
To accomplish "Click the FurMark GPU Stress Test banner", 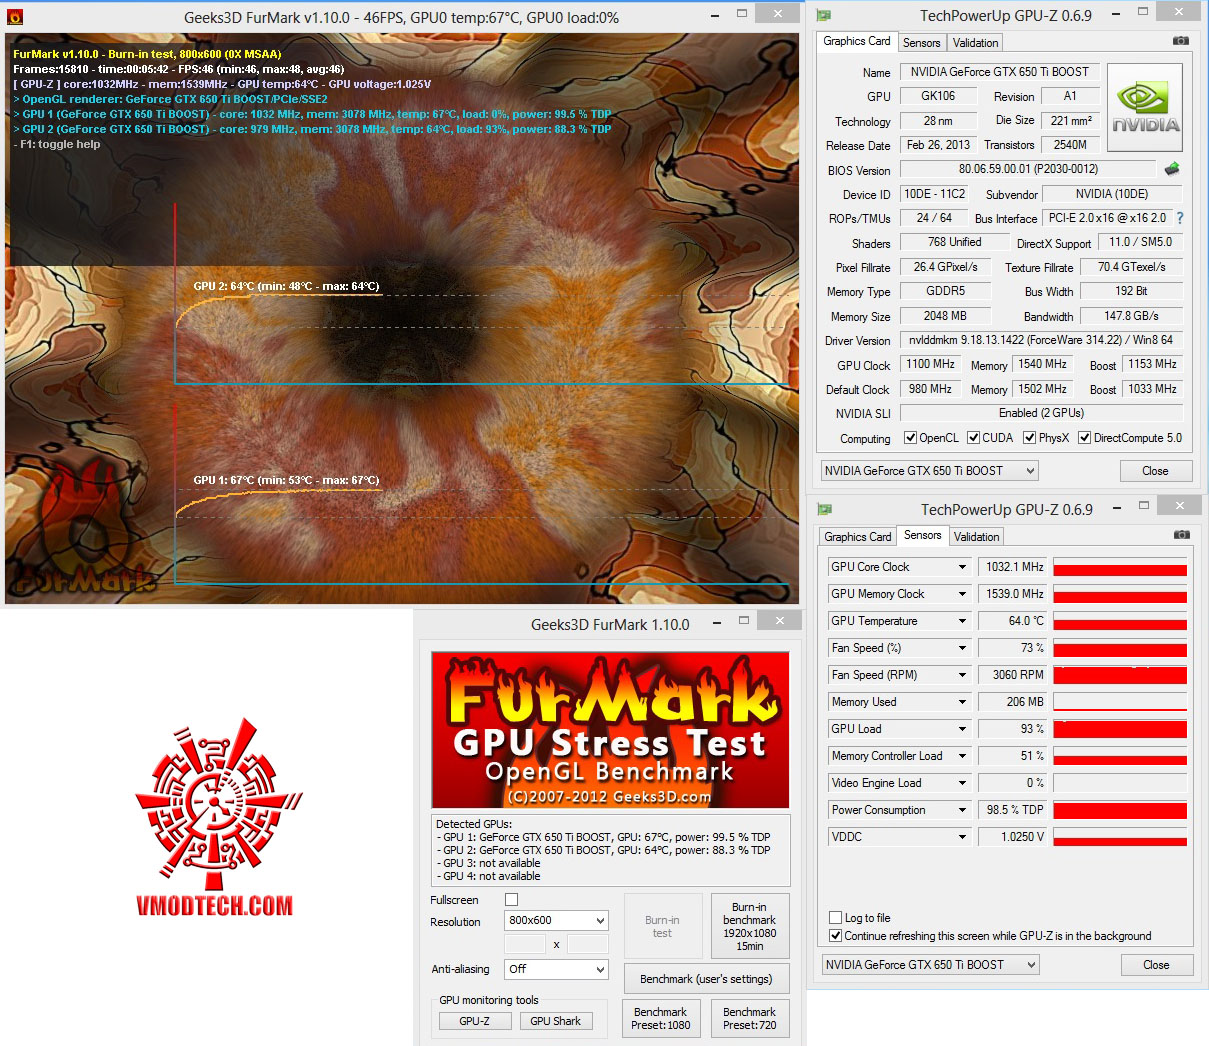I will click(610, 730).
